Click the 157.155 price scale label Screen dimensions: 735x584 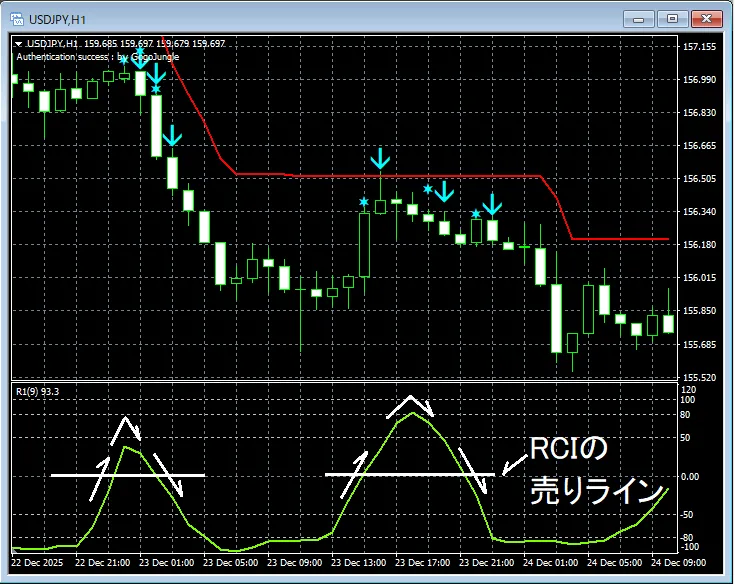(x=698, y=47)
